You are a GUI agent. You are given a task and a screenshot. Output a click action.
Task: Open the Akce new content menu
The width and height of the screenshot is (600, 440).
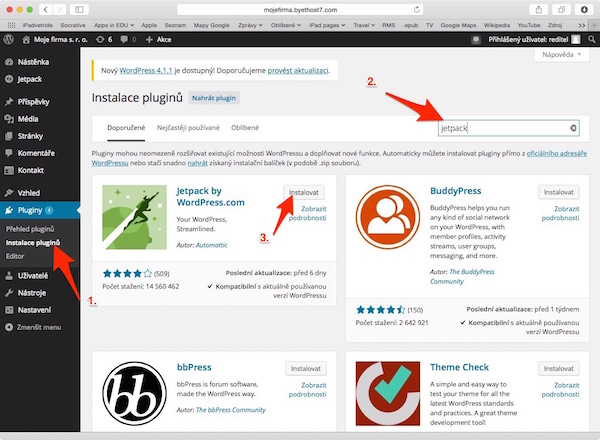click(158, 39)
